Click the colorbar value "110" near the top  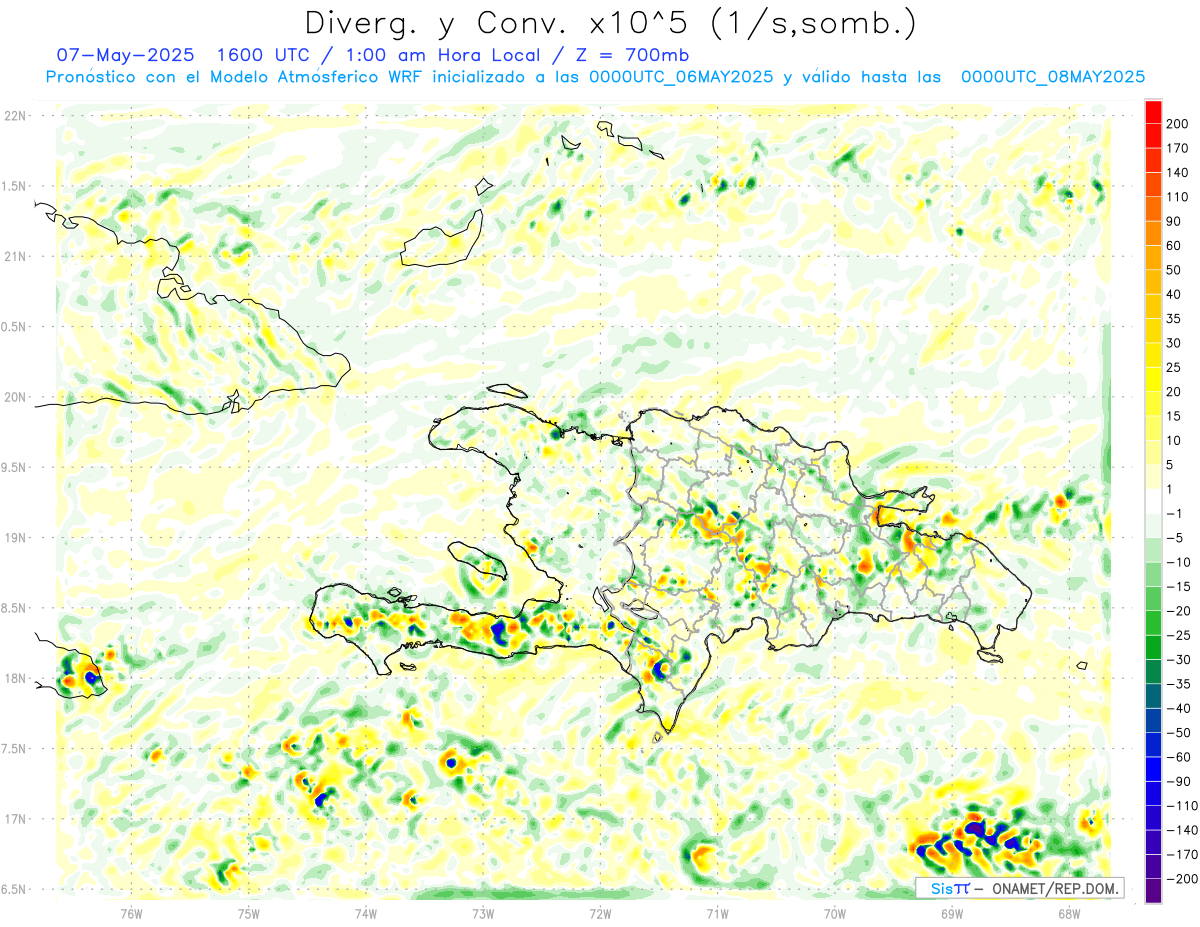tap(1178, 197)
